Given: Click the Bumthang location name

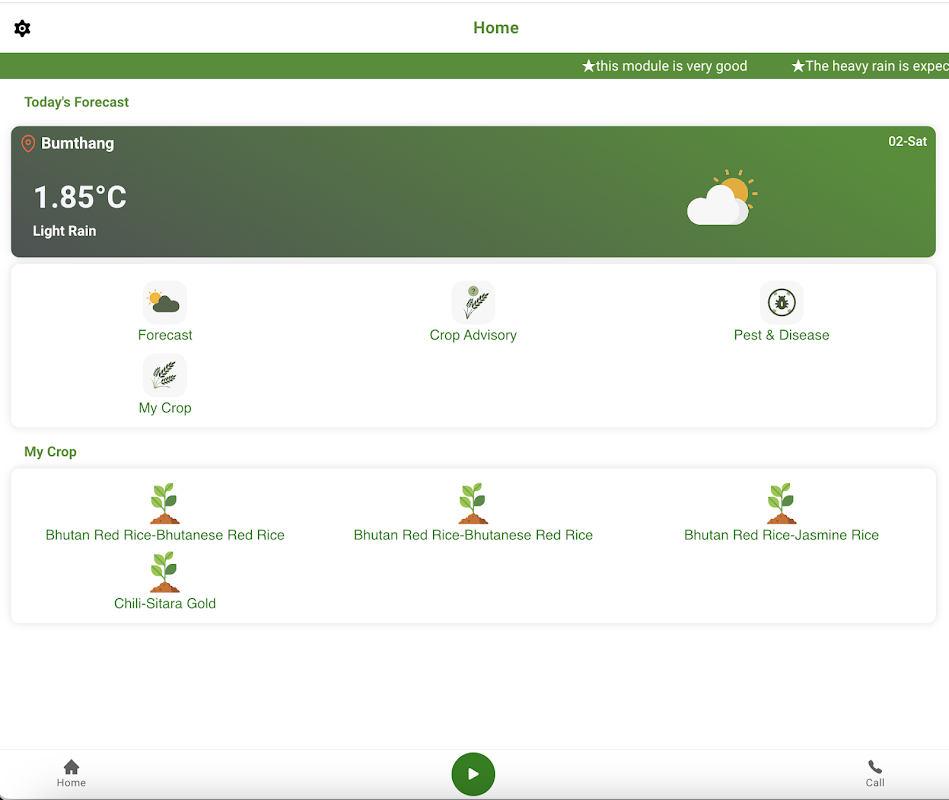Looking at the screenshot, I should pyautogui.click(x=77, y=143).
